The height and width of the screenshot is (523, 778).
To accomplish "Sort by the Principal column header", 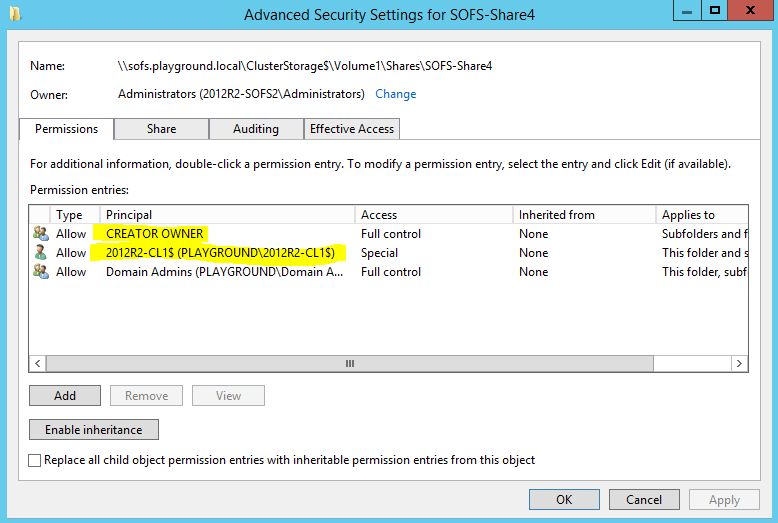I will click(x=228, y=215).
